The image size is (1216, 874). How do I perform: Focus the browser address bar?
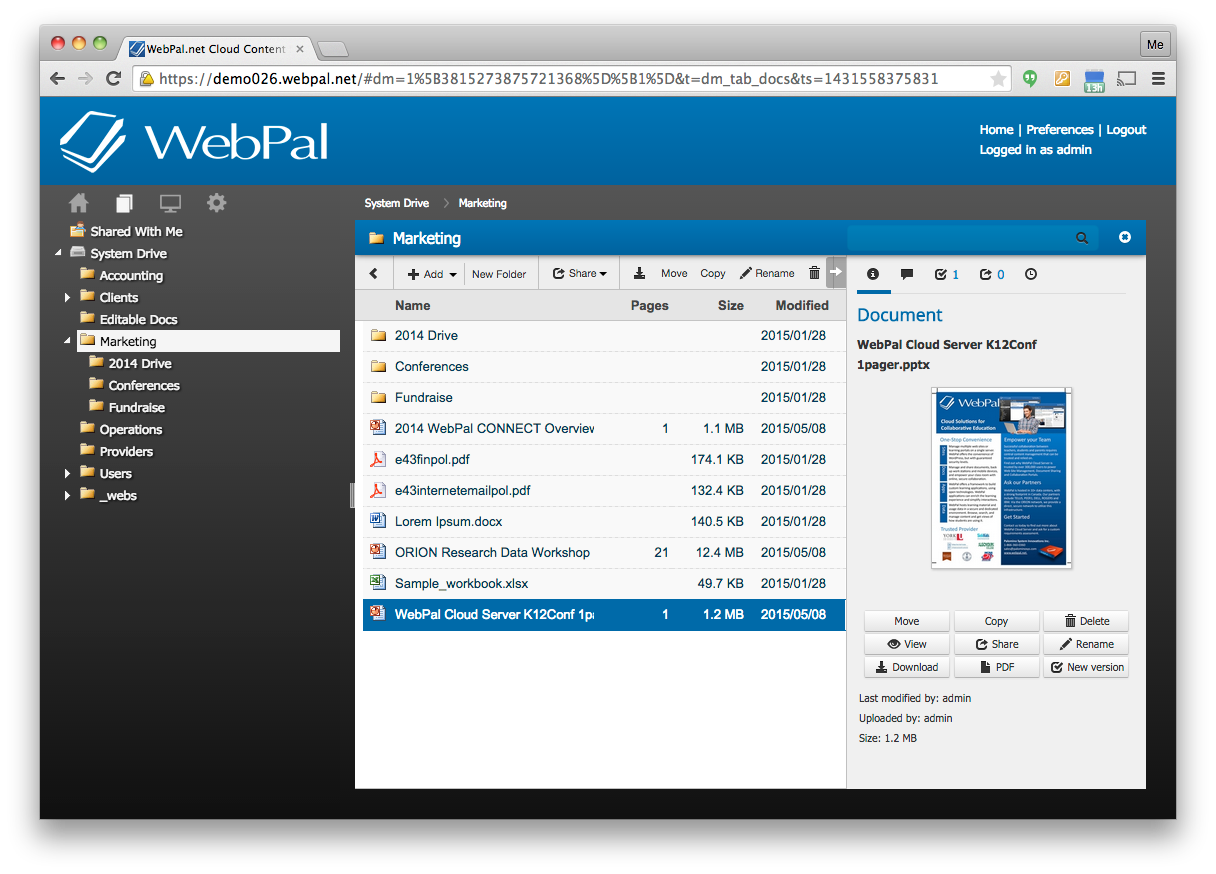(x=572, y=78)
